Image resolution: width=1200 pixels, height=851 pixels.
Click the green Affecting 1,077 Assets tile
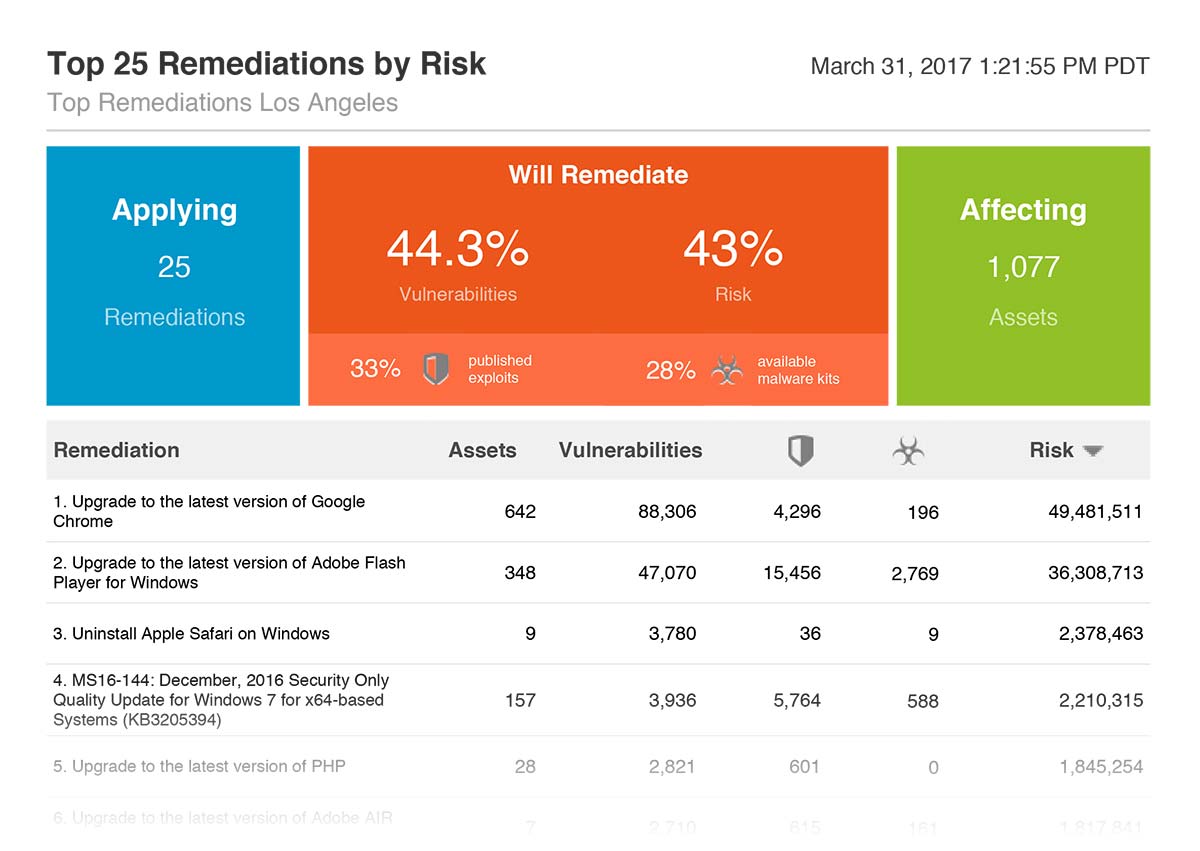tap(1023, 275)
